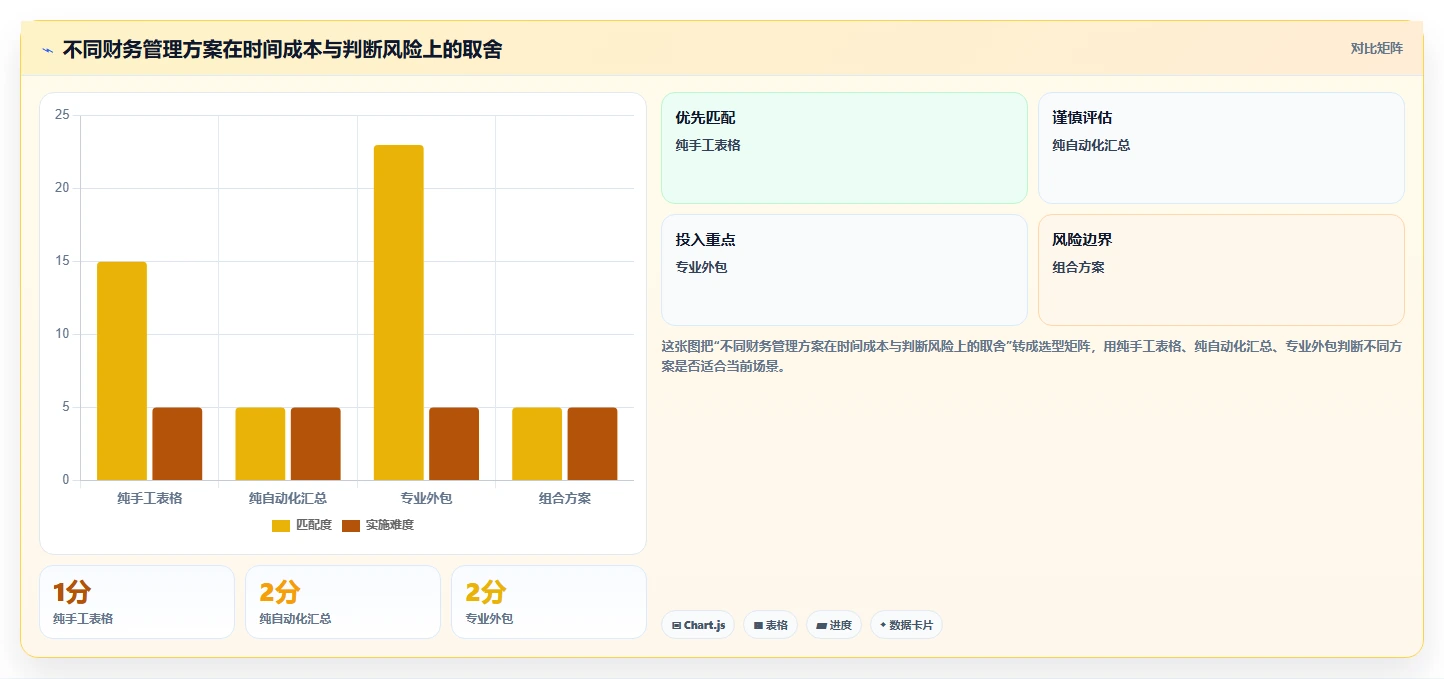Select the 表格 tag chip
1444x679 pixels.
pos(771,625)
